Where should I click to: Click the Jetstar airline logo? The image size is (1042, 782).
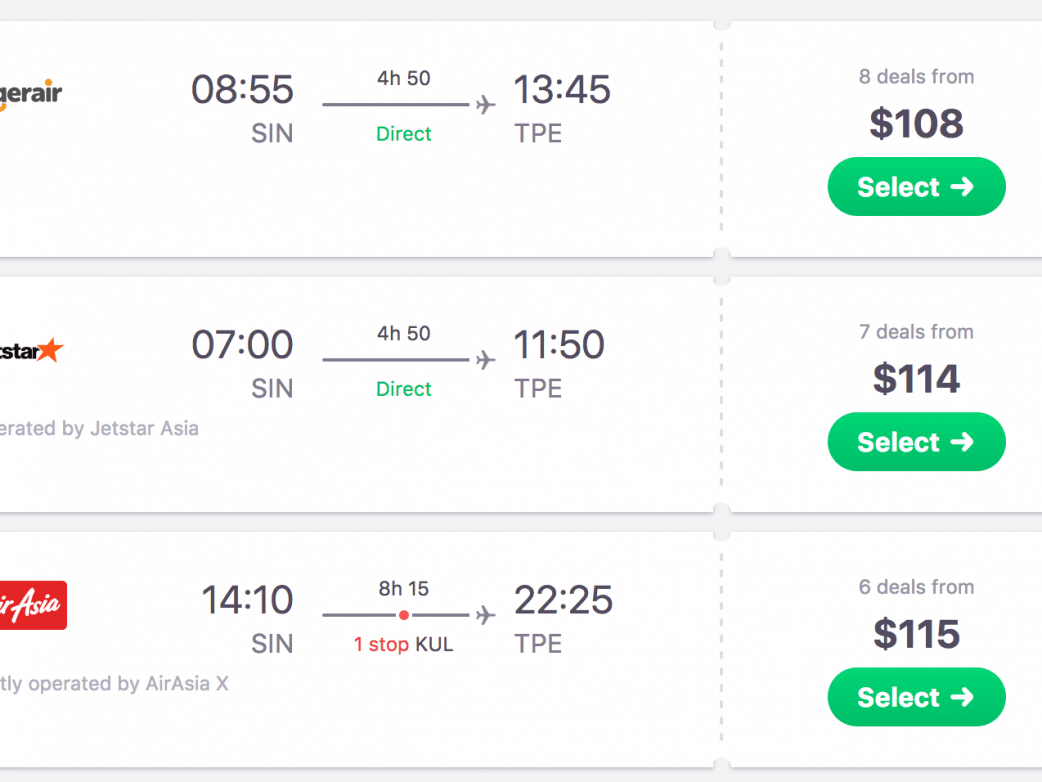click(31, 350)
